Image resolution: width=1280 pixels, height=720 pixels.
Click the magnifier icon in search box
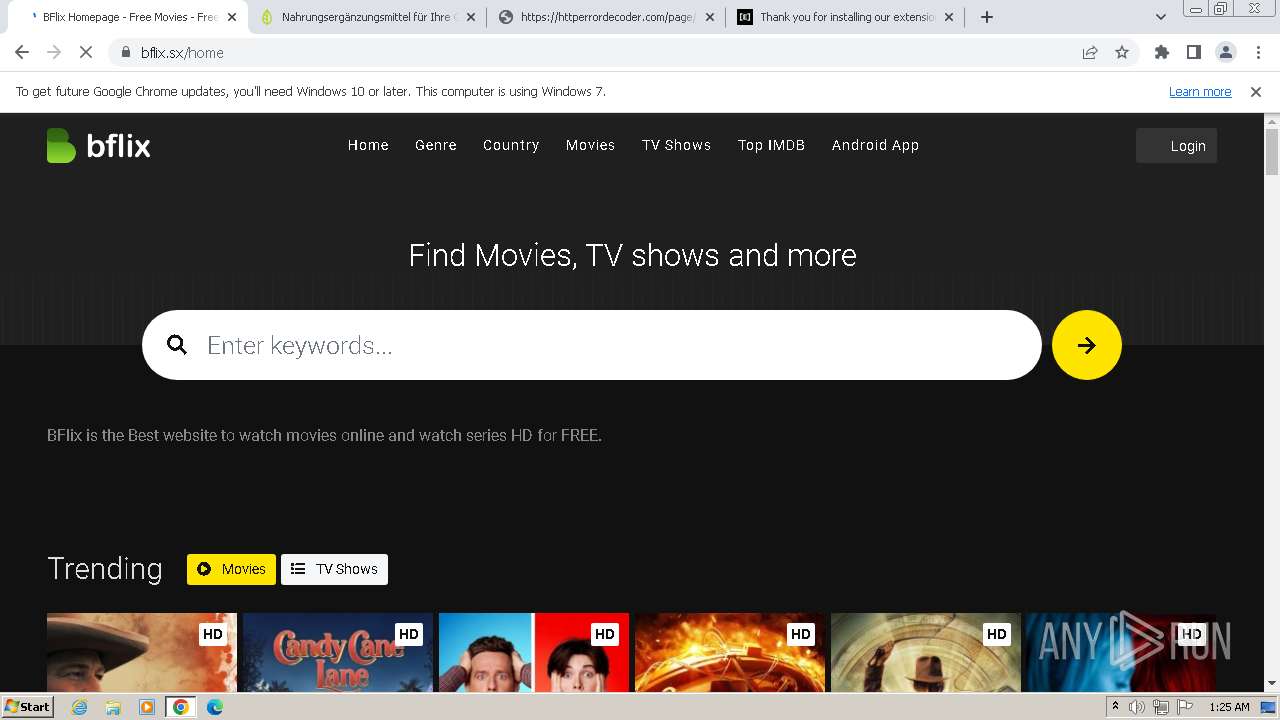coord(177,345)
